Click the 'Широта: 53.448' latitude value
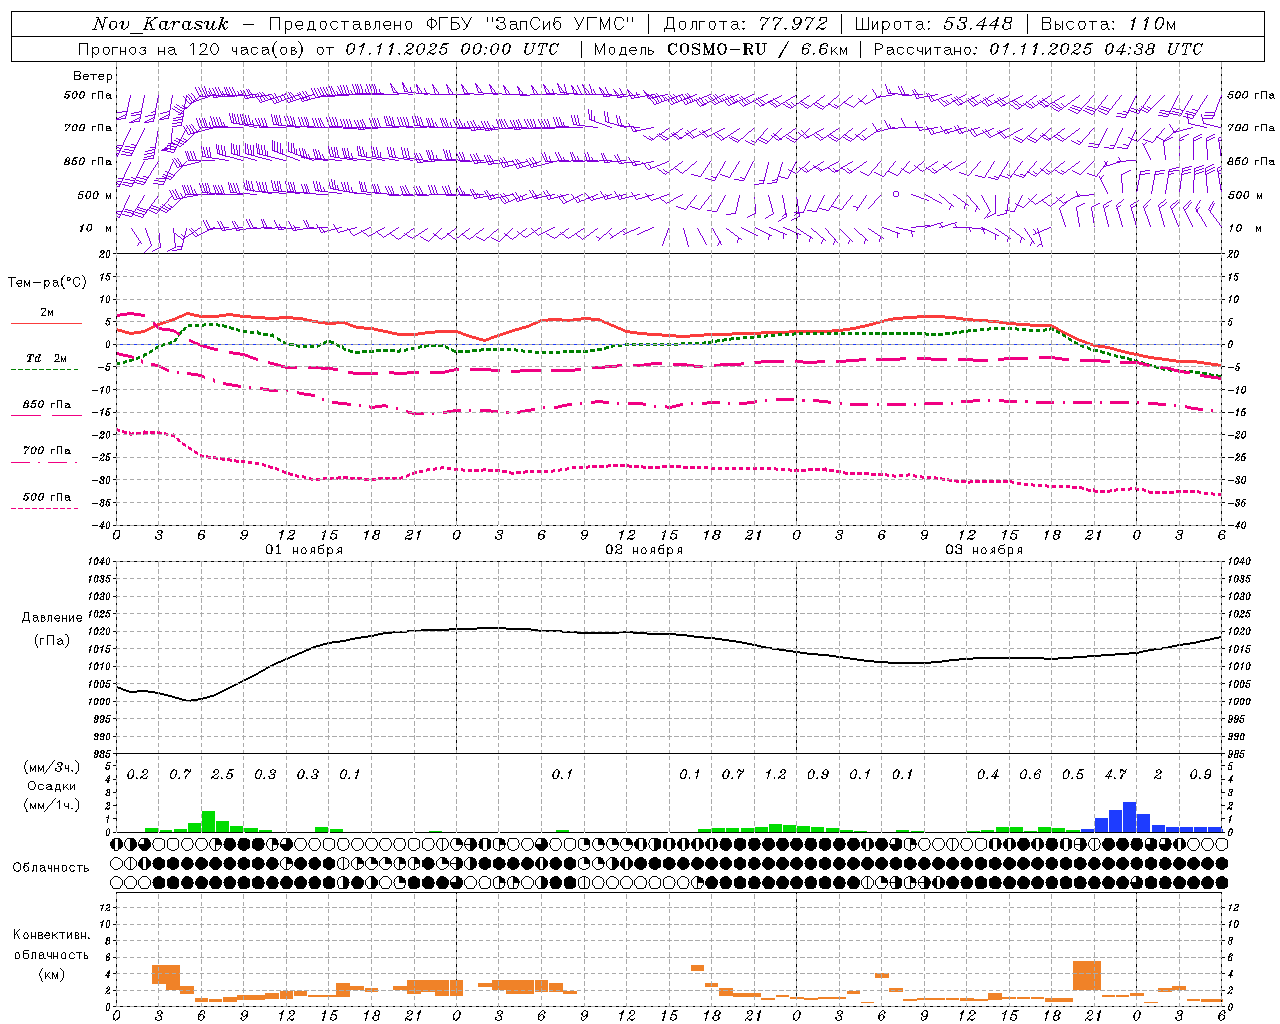The width and height of the screenshot is (1280, 1024). point(933,24)
